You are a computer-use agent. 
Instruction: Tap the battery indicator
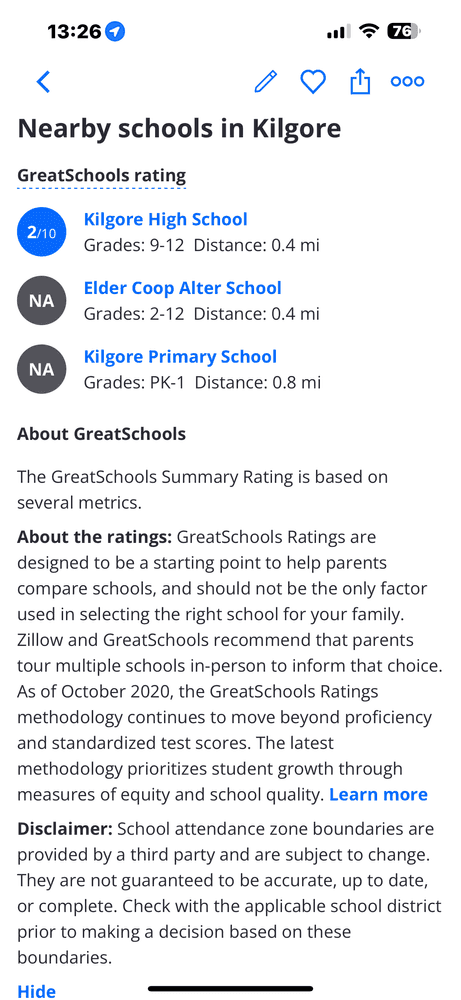click(x=404, y=31)
